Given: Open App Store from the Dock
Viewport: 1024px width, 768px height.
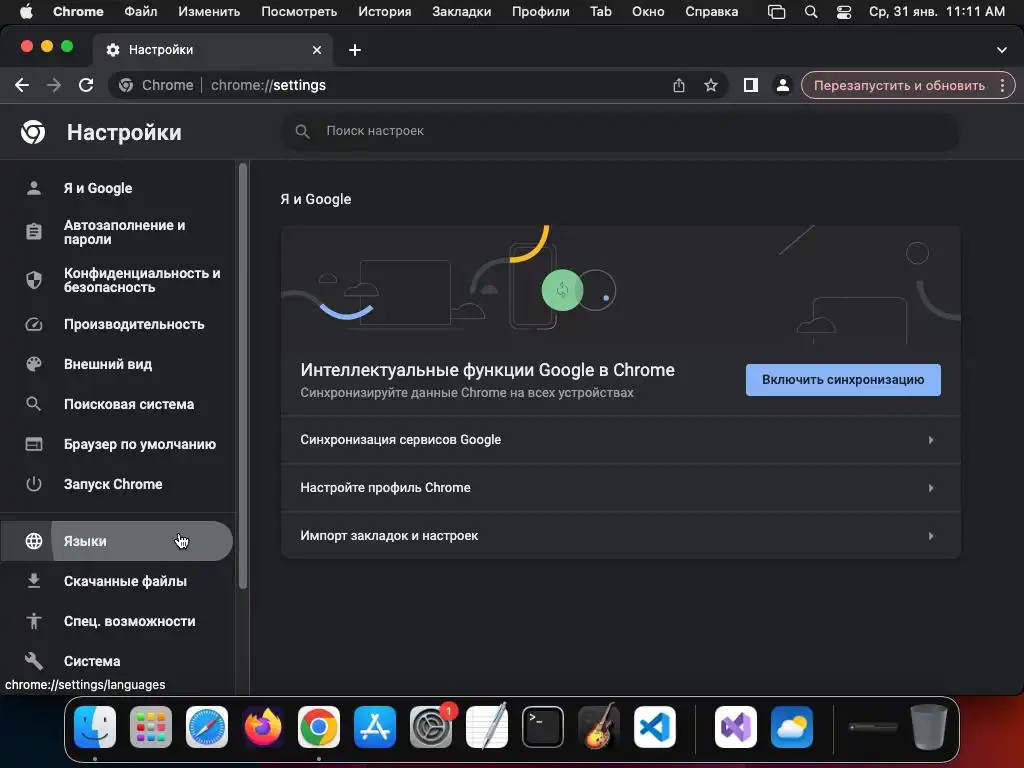Looking at the screenshot, I should click(375, 727).
